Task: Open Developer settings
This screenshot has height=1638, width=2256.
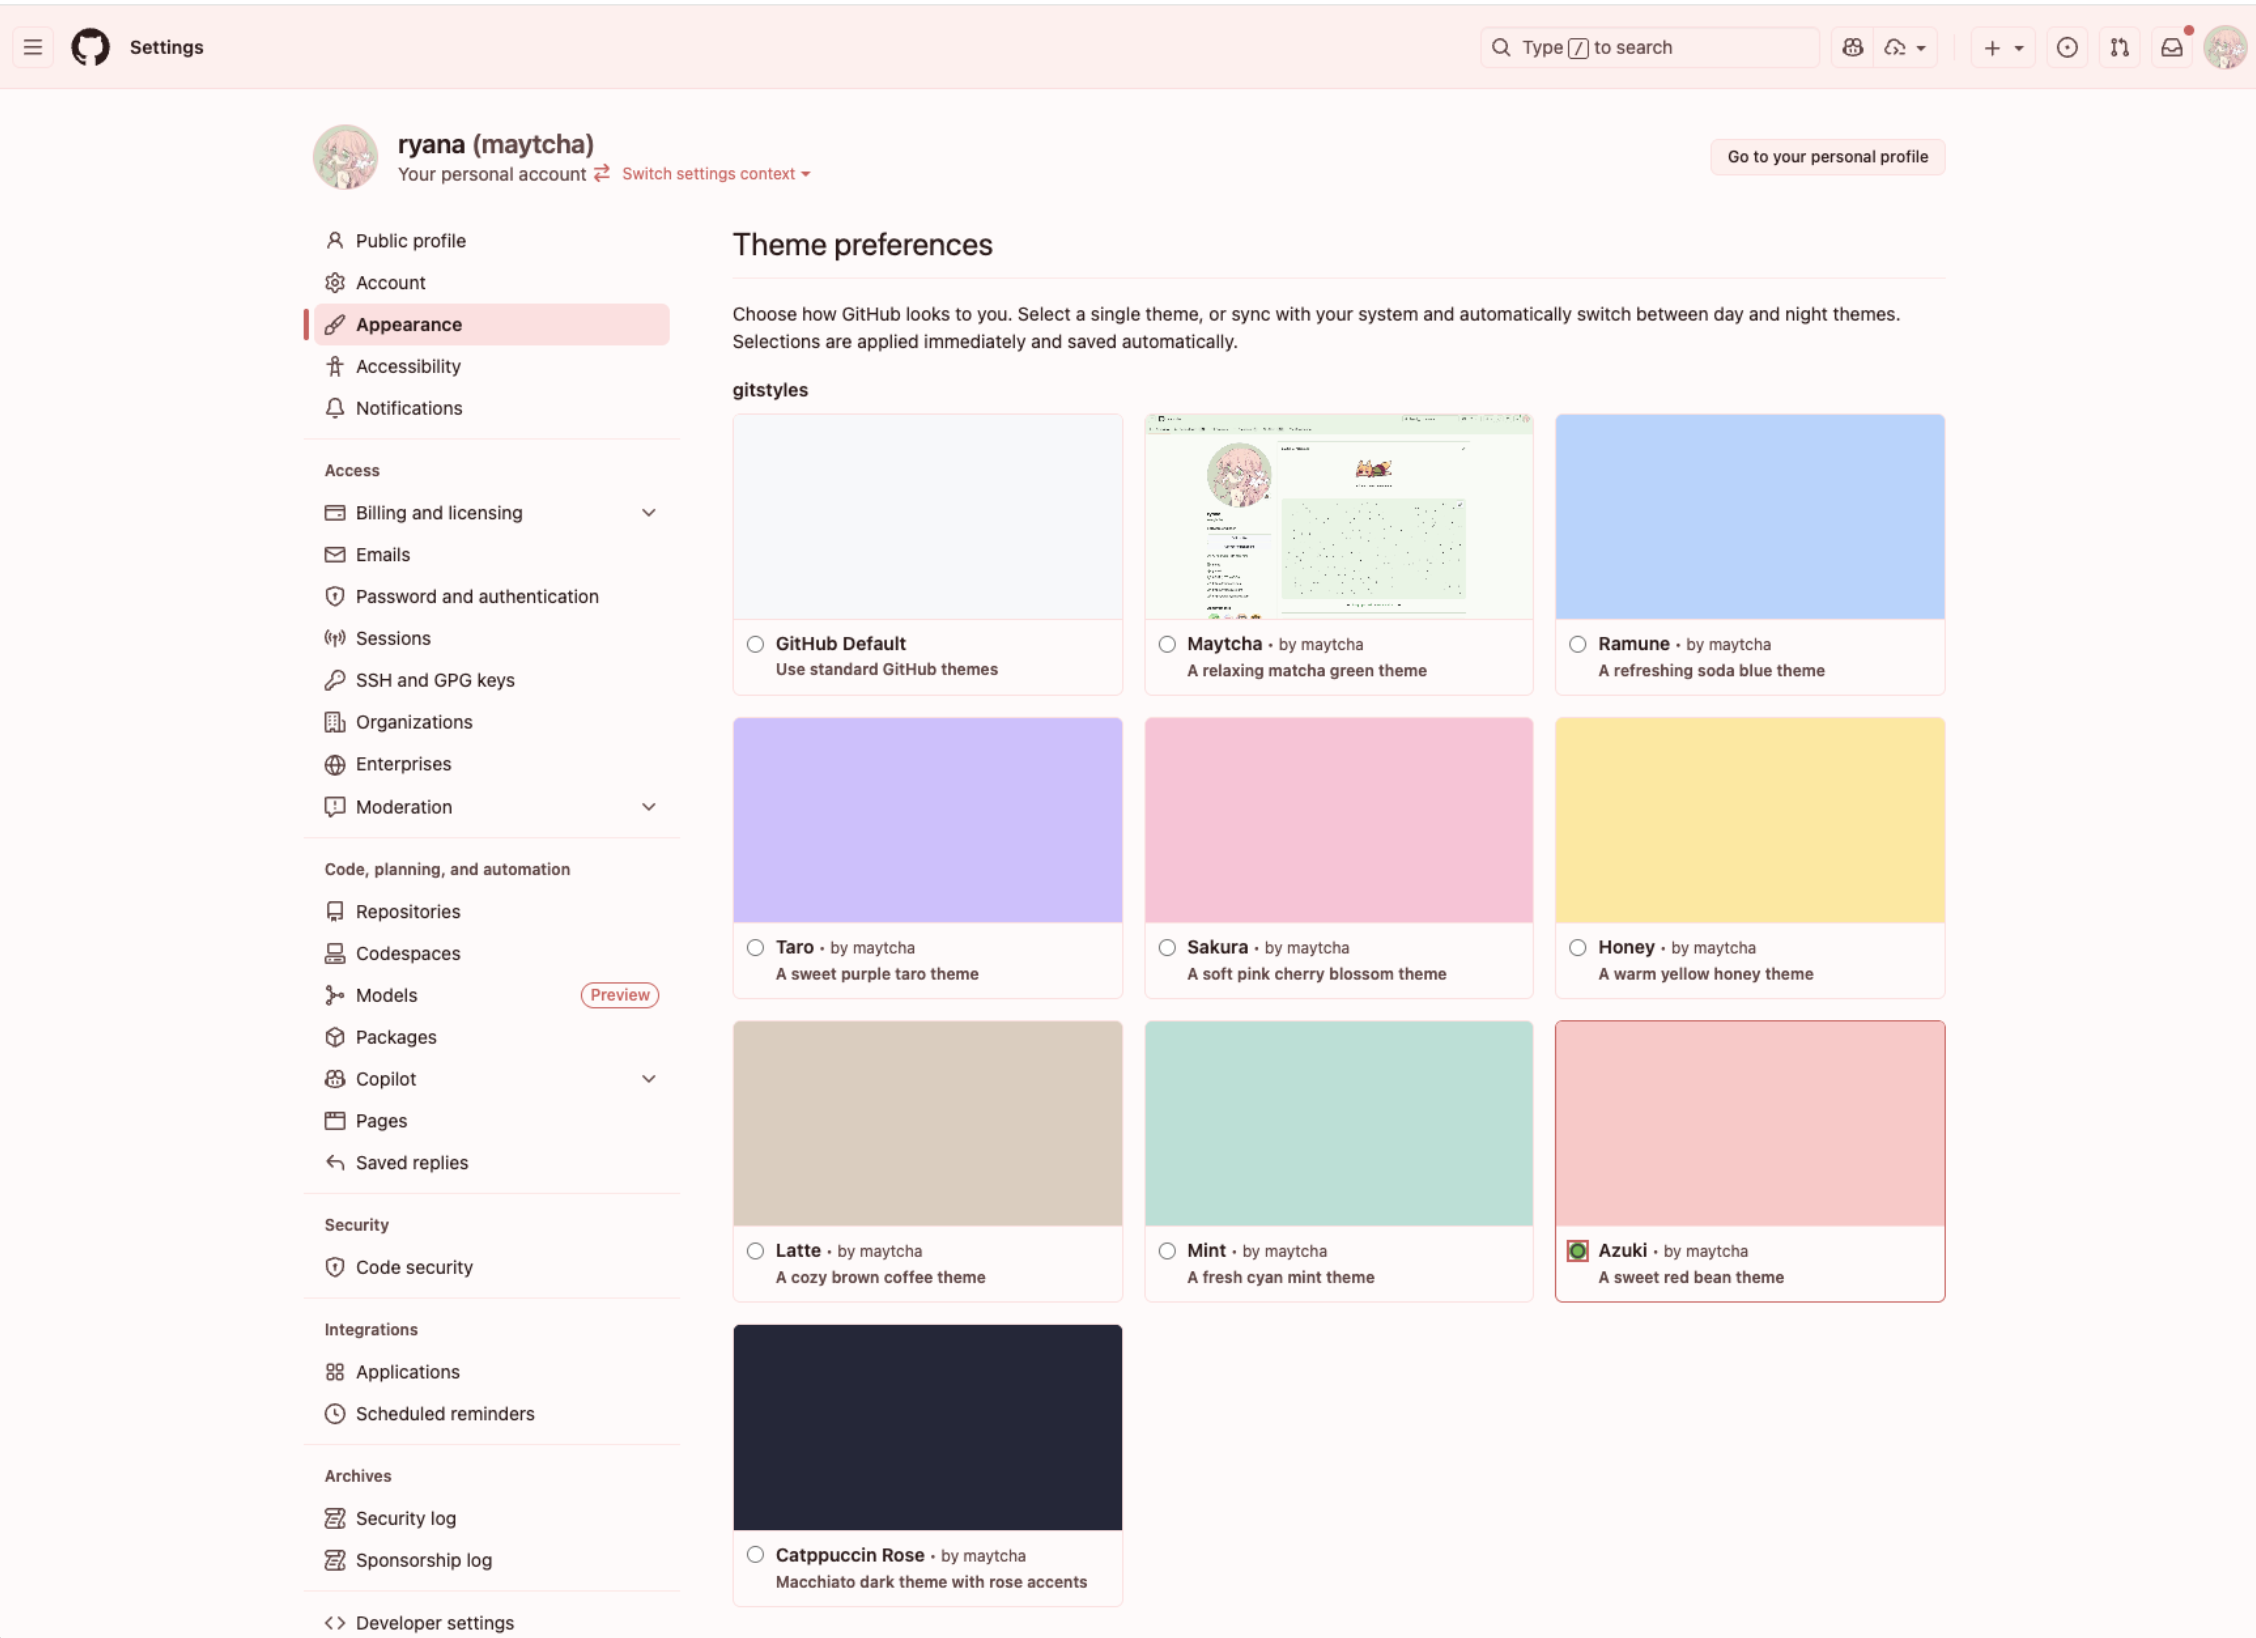Action: [x=435, y=1623]
